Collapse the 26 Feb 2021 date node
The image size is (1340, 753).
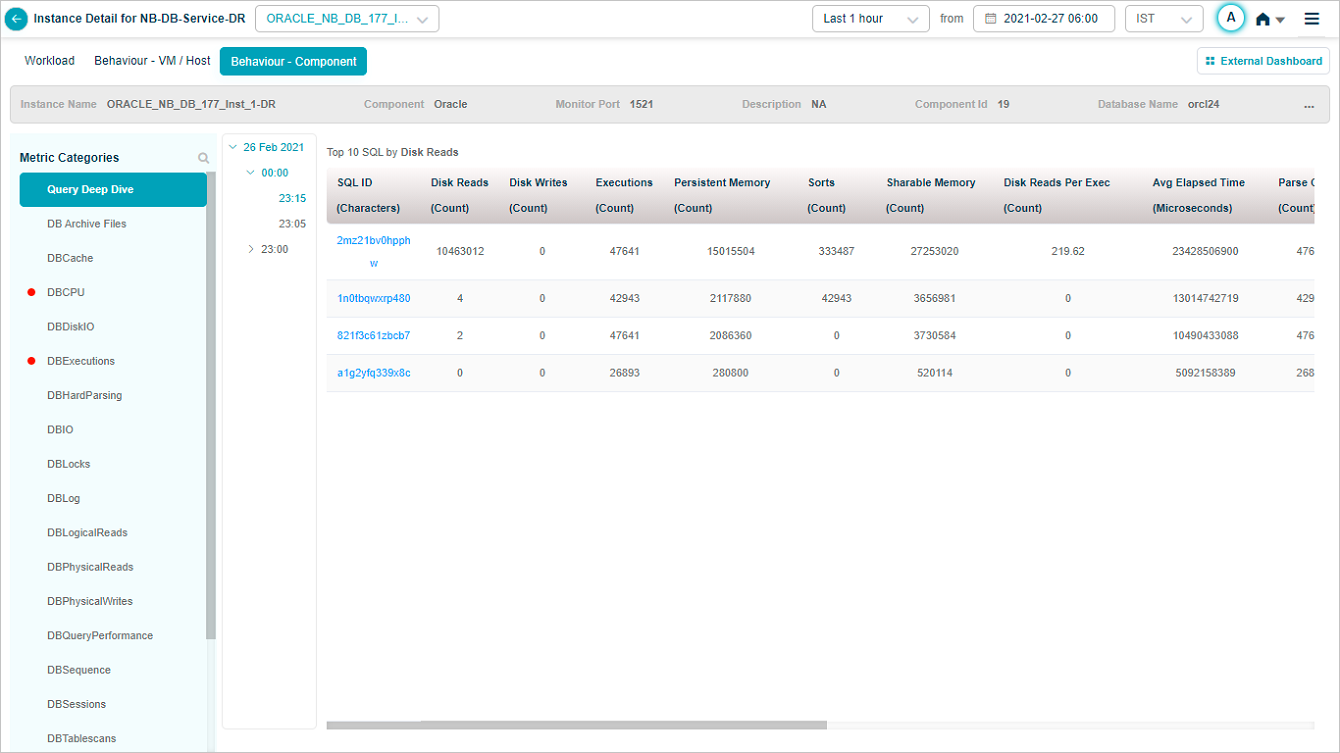233,148
